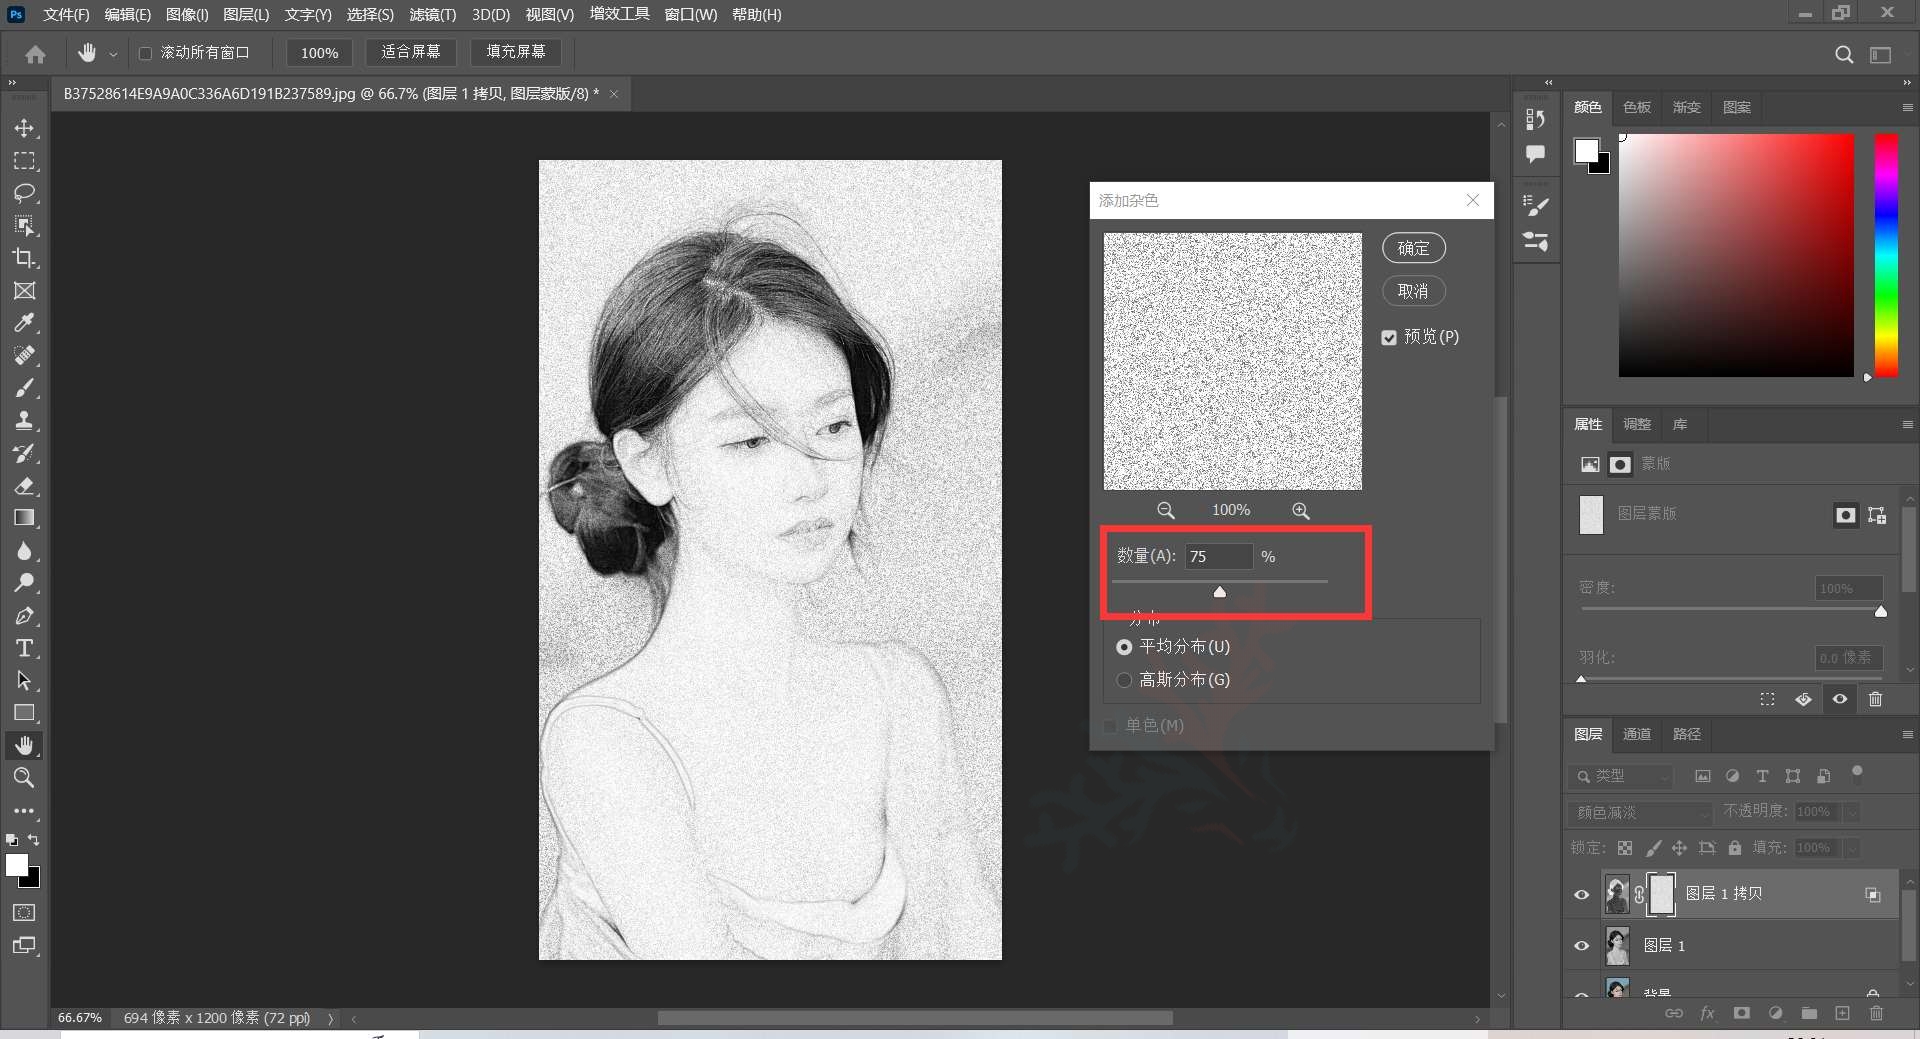This screenshot has width=1920, height=1039.
Task: Open the layer filter 类型 dropdown
Action: click(x=1620, y=776)
